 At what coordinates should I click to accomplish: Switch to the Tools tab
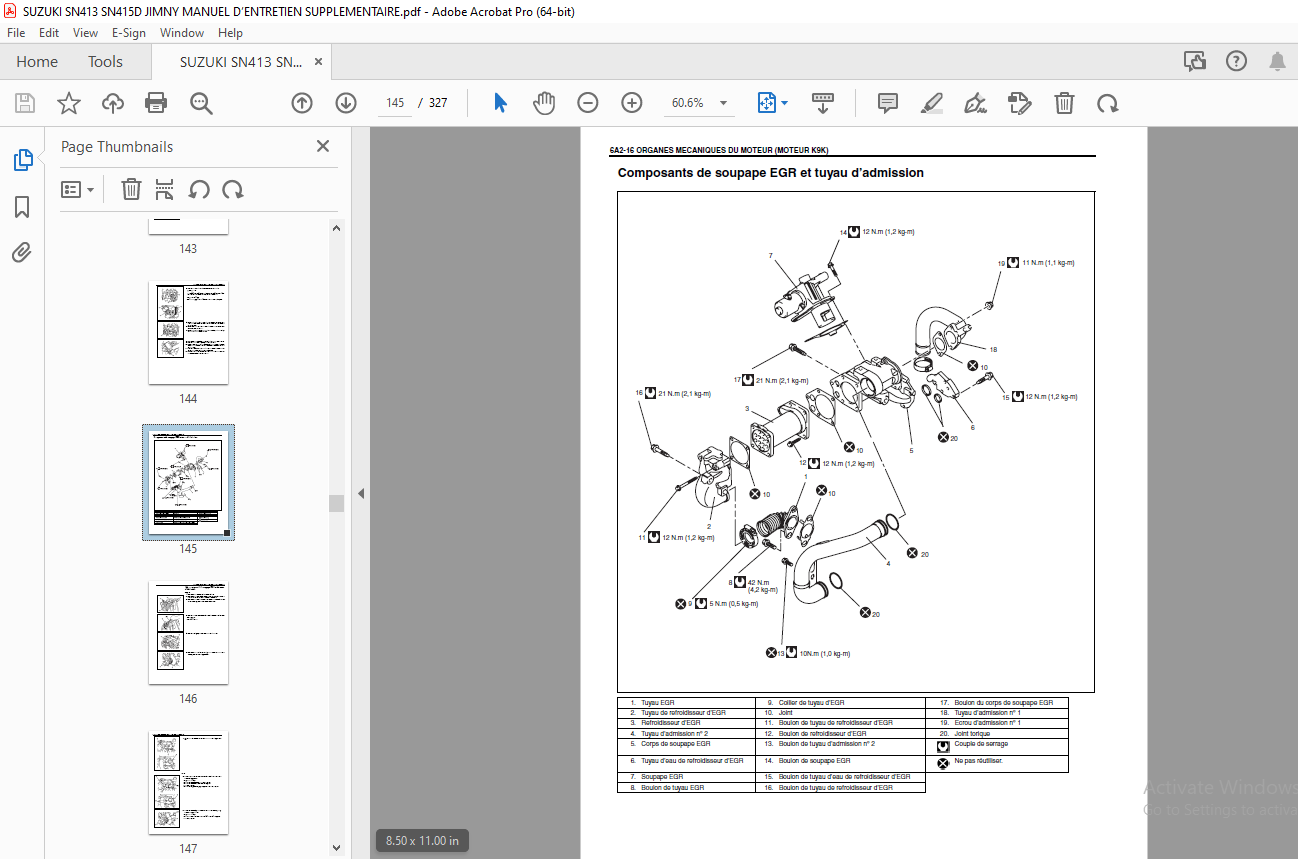click(105, 61)
